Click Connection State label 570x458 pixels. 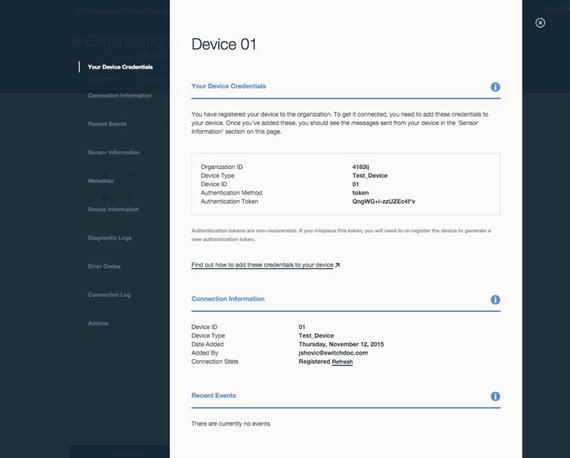[215, 362]
